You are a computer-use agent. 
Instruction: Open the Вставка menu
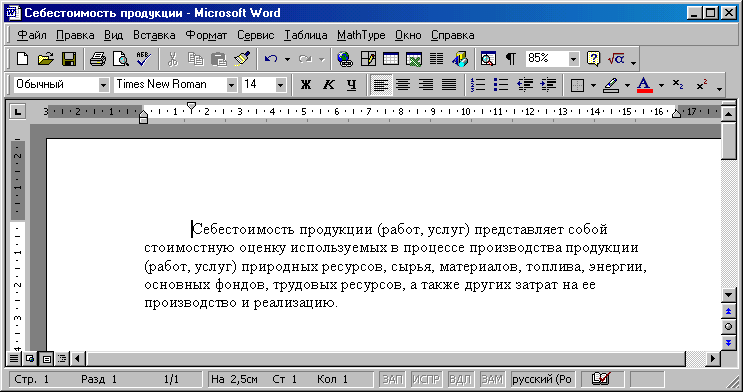(154, 35)
